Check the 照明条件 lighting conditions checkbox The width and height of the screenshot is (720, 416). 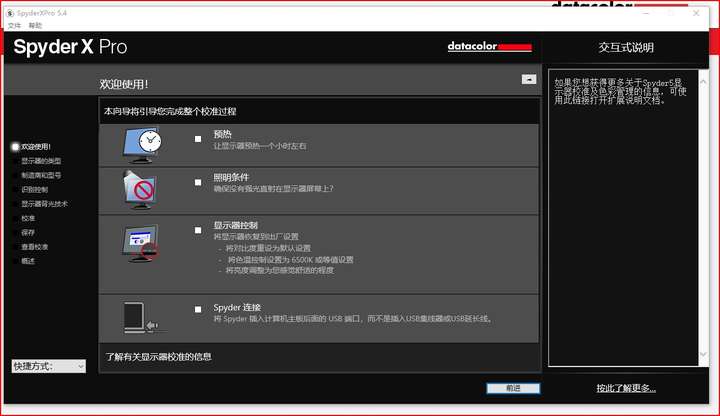click(198, 182)
